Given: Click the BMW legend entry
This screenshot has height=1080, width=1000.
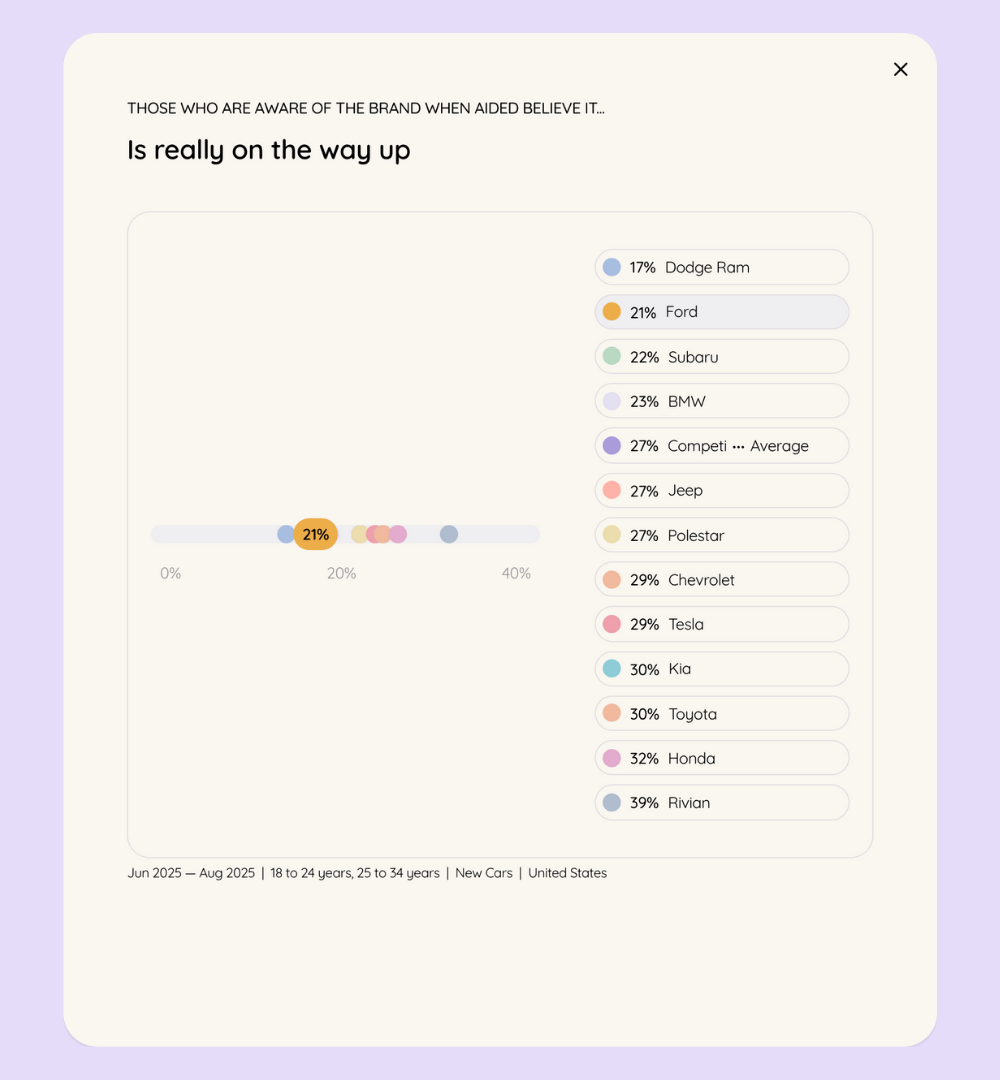Looking at the screenshot, I should [x=722, y=401].
